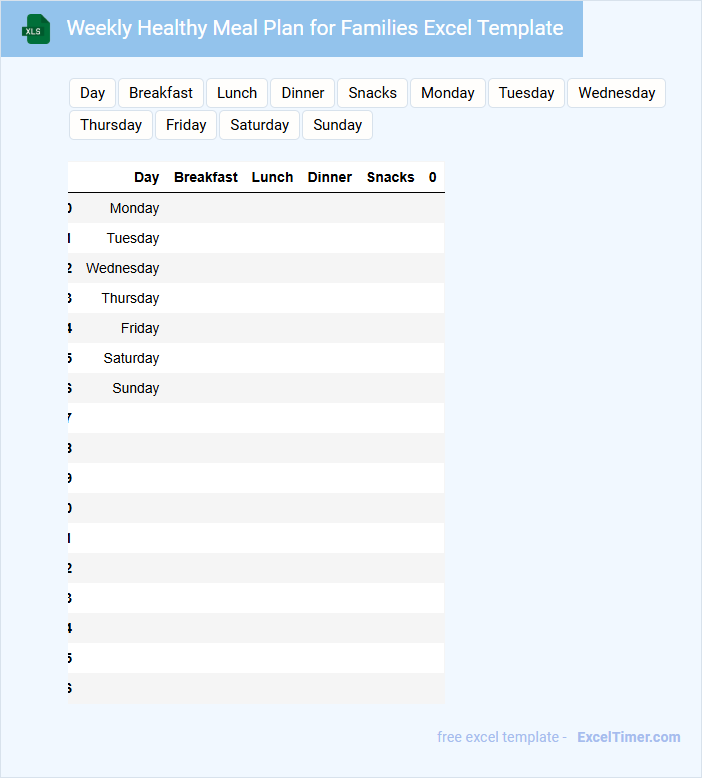This screenshot has height=778, width=702.
Task: Select the Snacks tag button
Action: click(373, 93)
